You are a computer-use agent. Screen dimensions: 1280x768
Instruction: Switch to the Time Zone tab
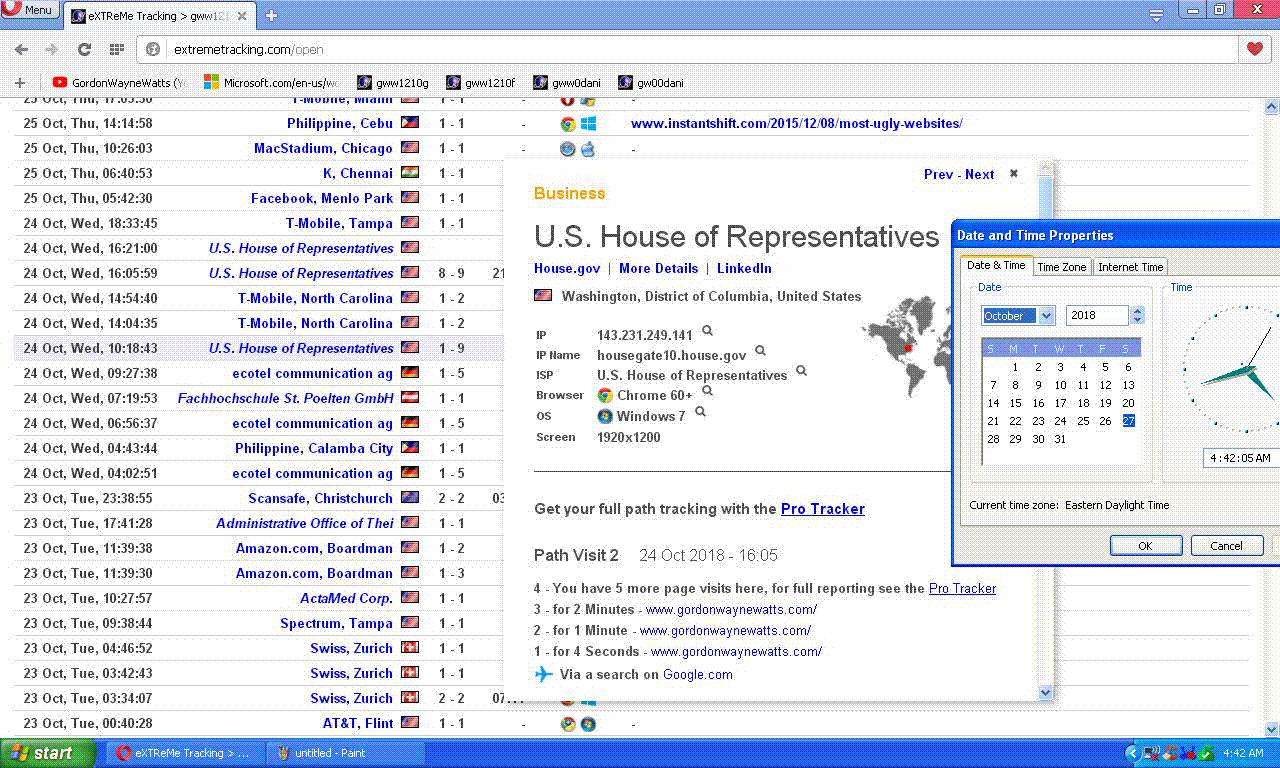pos(1061,267)
